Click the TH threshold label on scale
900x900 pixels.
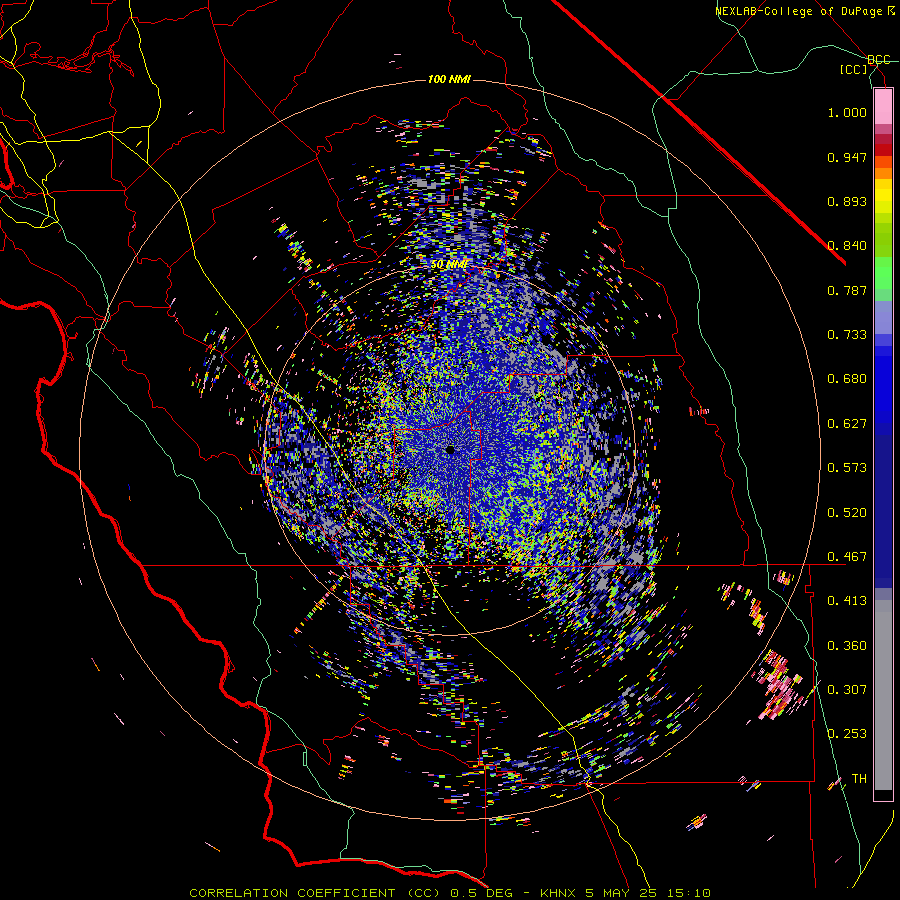[859, 779]
